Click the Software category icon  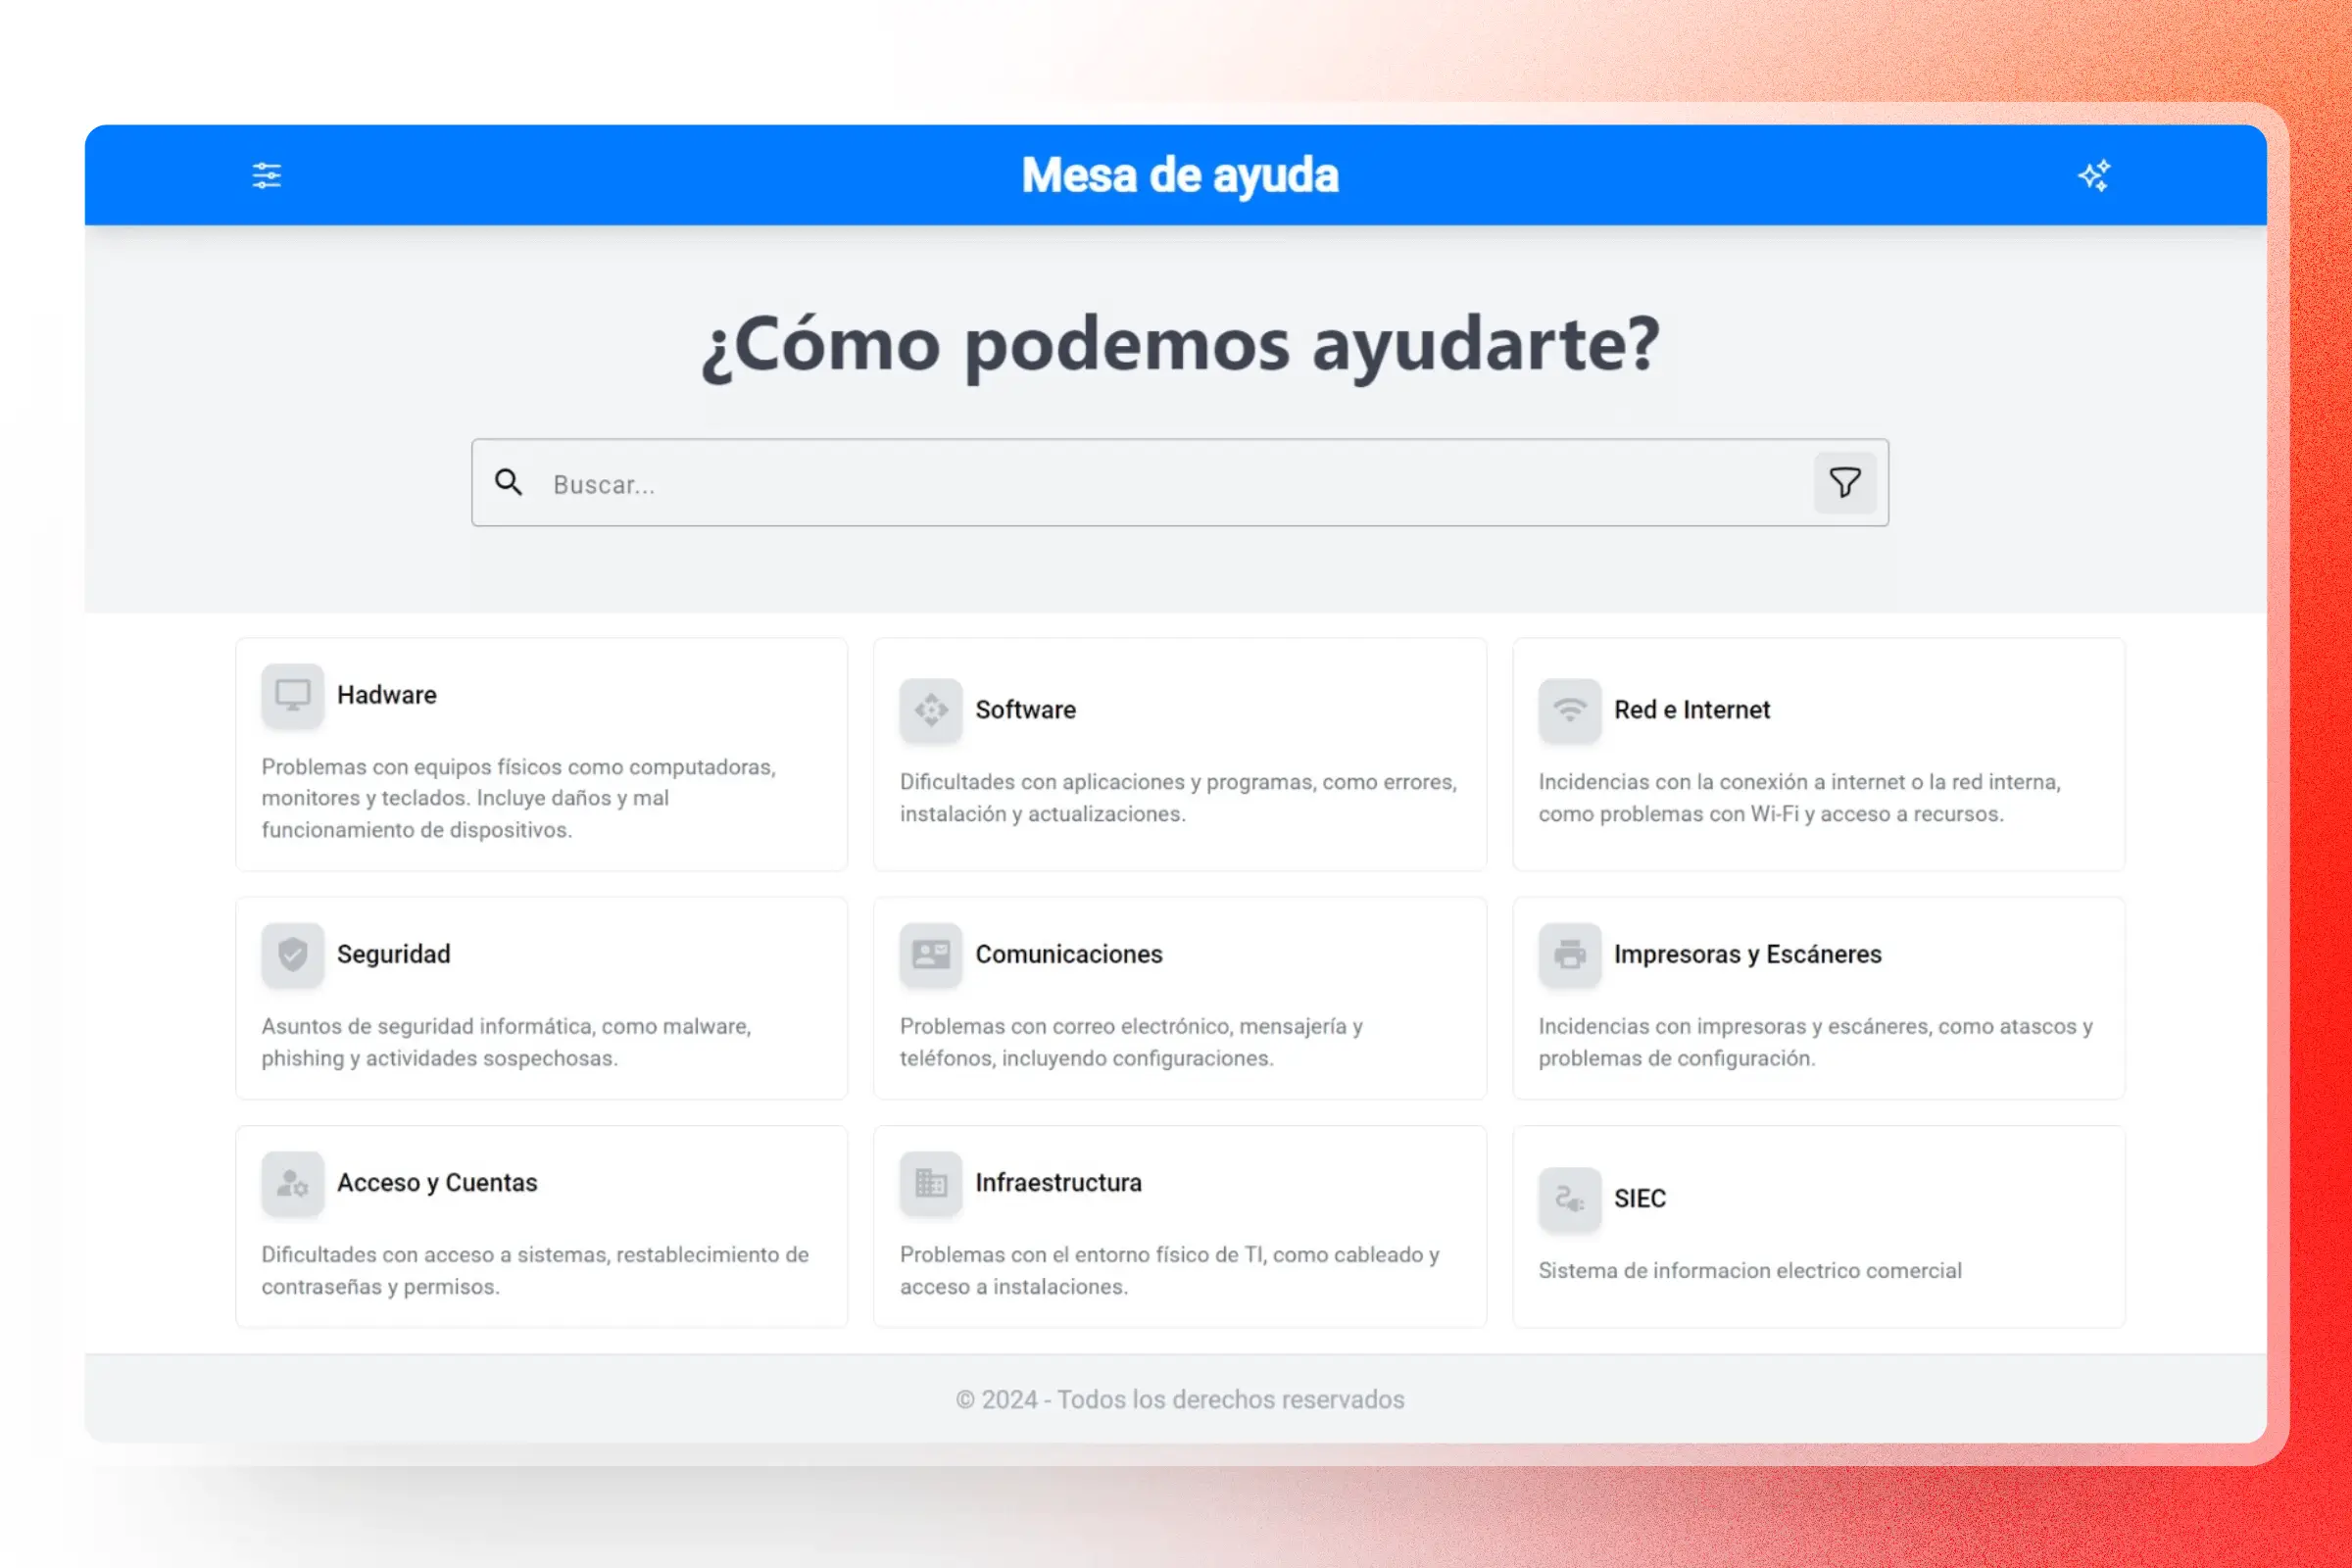930,710
